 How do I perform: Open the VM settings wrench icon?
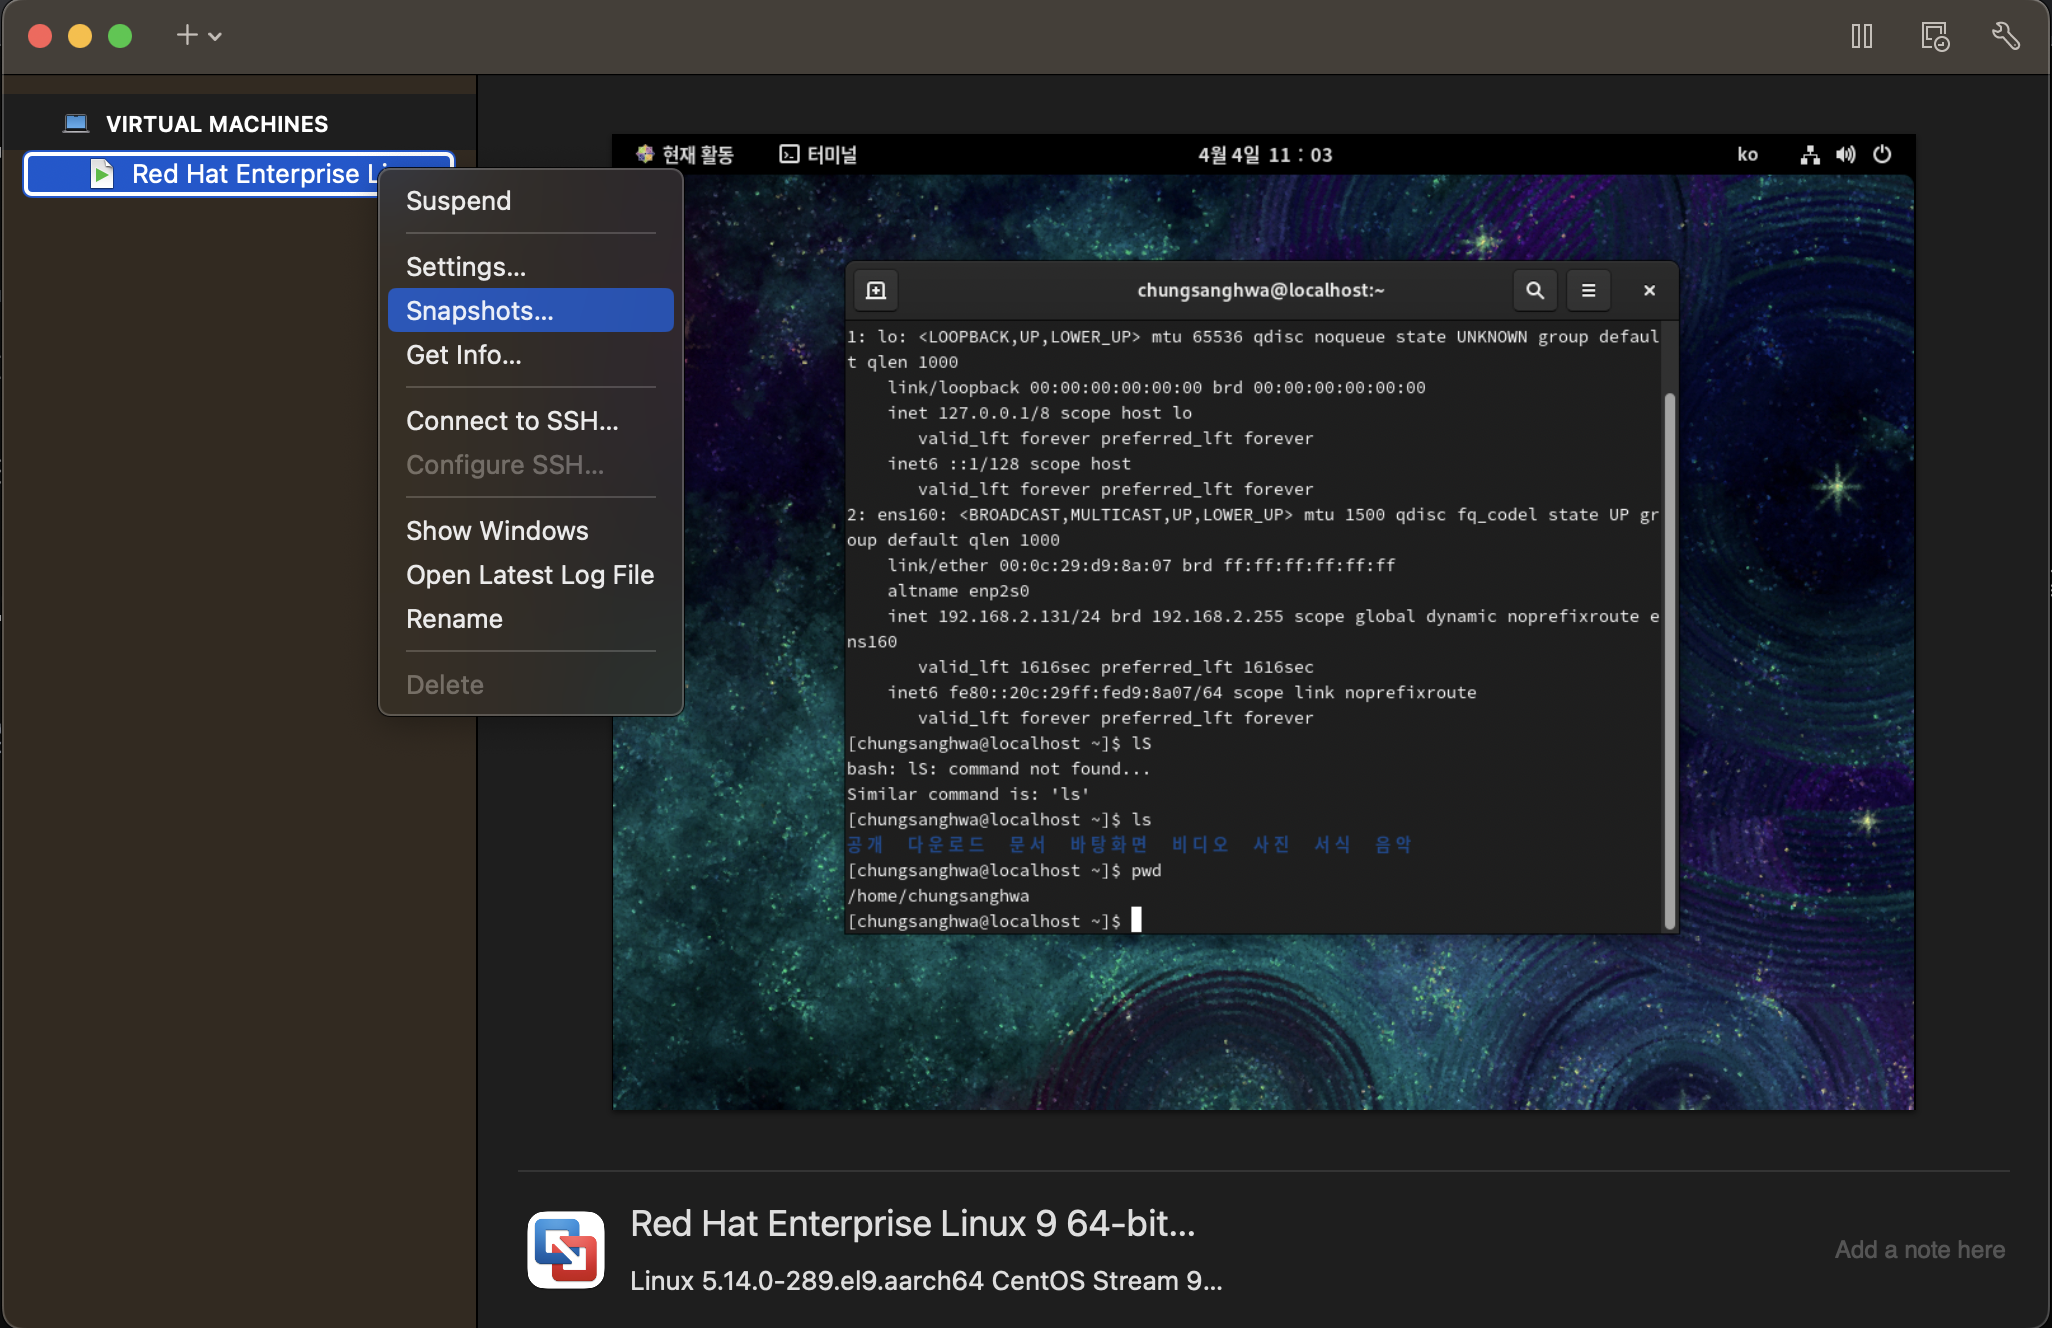pos(2006,37)
